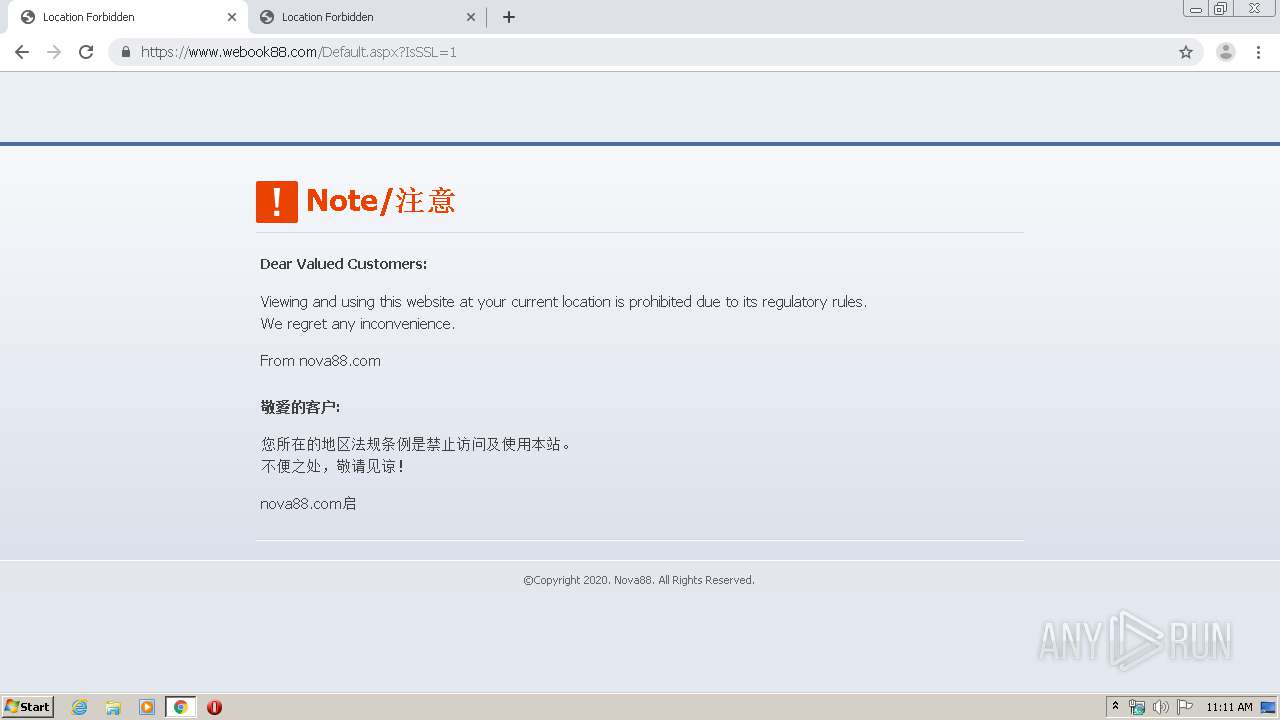Click the "From nova88.com" text
The width and height of the screenshot is (1280, 720).
(x=320, y=361)
